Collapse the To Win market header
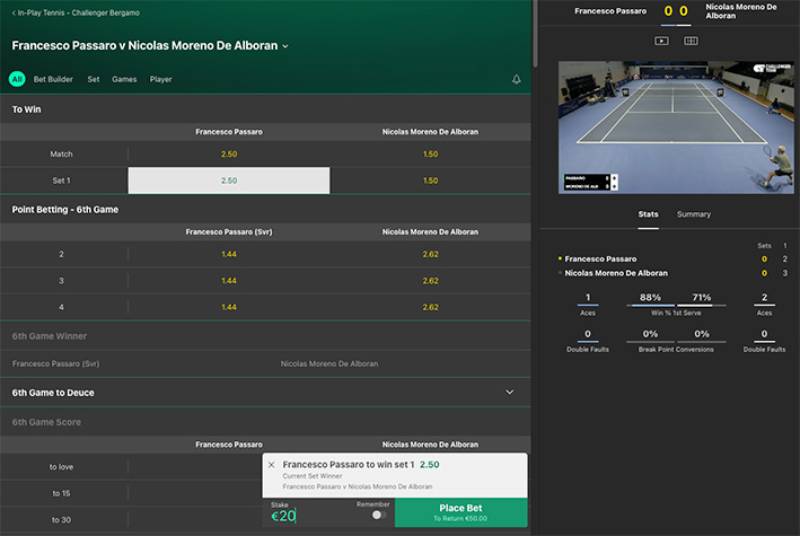 [x=265, y=109]
